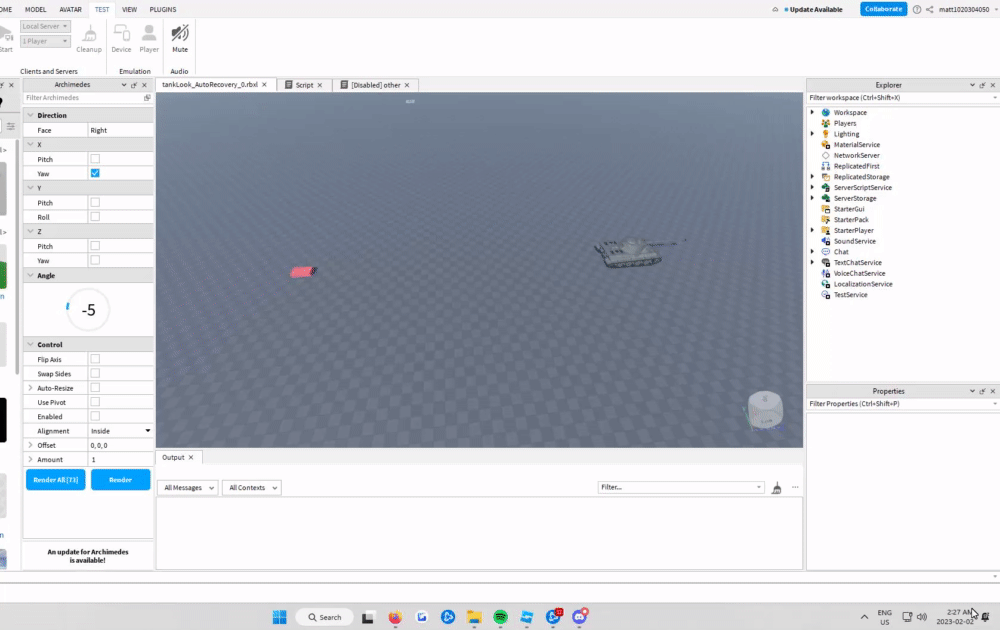Expand Workspace tree node arrow
Image resolution: width=1000 pixels, height=630 pixels.
(x=812, y=112)
